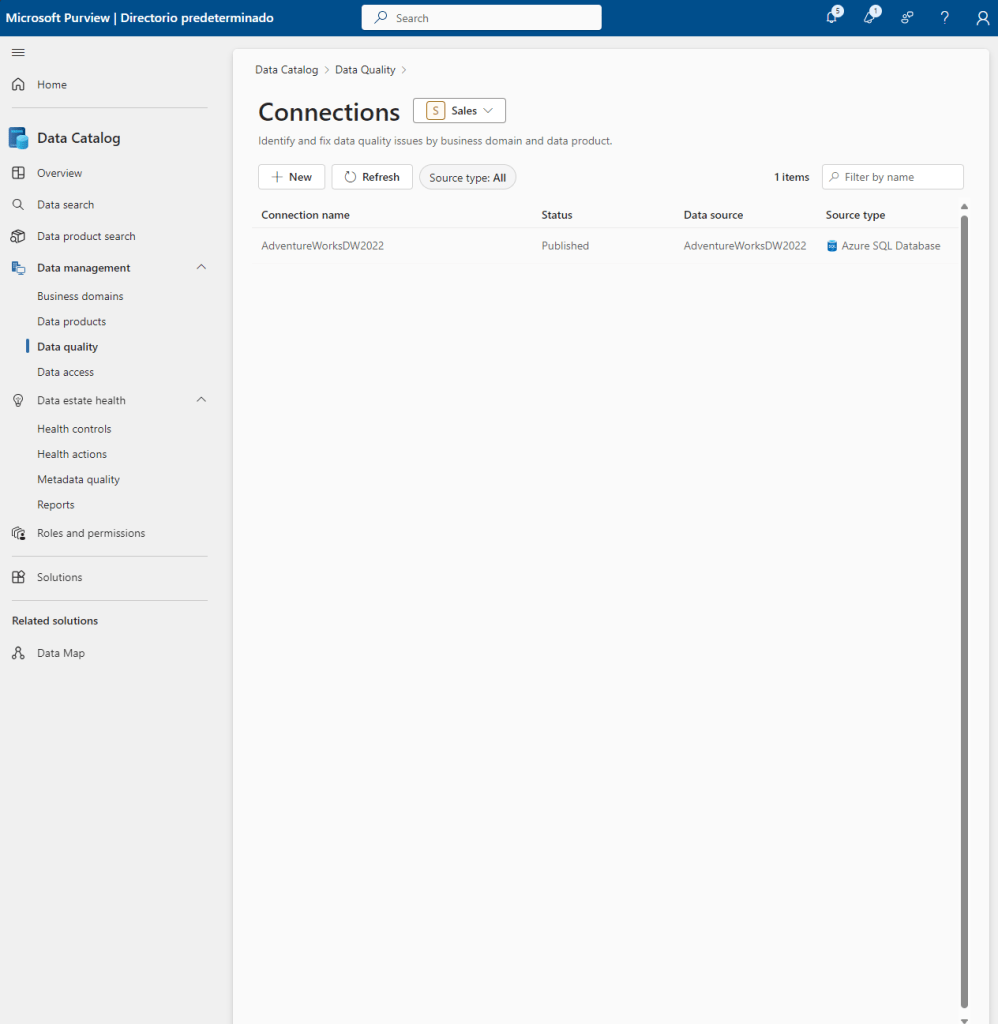Click the New connection button
Image resolution: width=998 pixels, height=1024 pixels.
coord(291,177)
